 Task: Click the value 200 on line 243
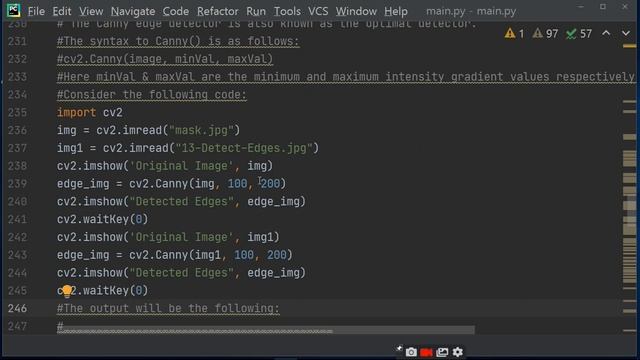[x=276, y=255]
